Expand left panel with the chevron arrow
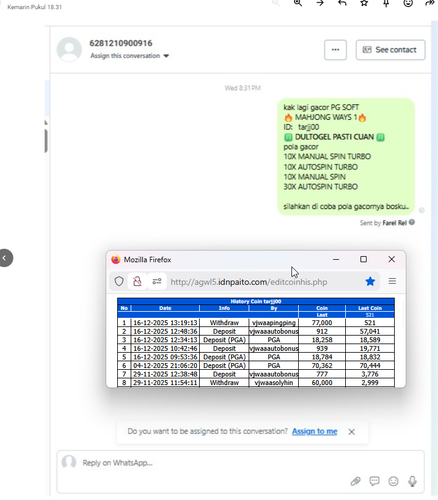 pos(5,258)
